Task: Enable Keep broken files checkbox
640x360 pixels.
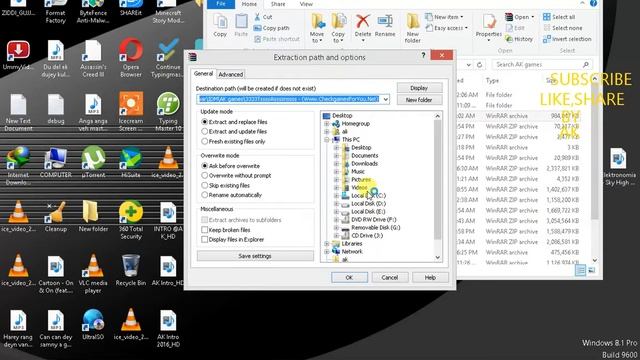Action: pos(205,230)
